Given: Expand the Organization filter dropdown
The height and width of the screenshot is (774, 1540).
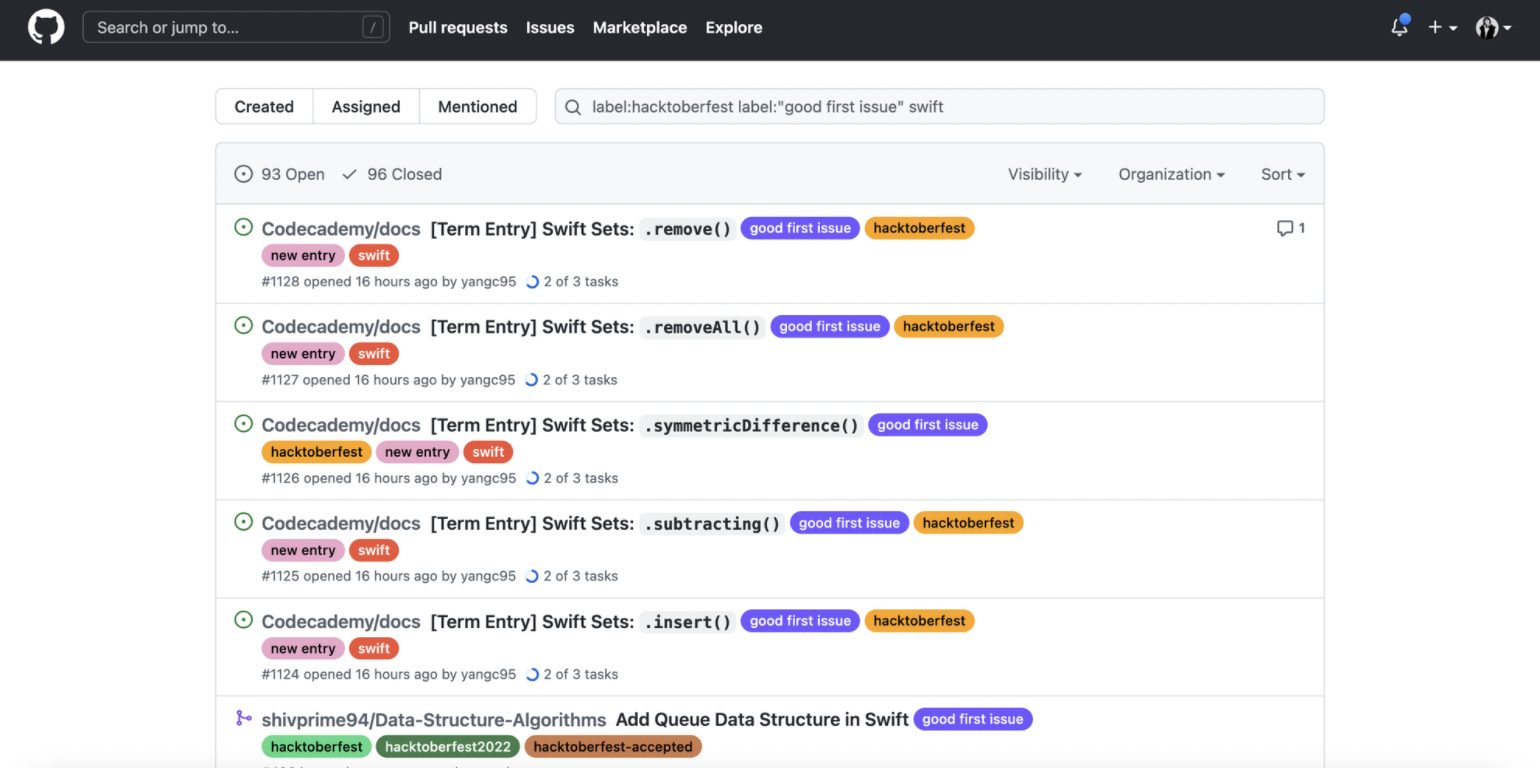Looking at the screenshot, I should coord(1172,174).
